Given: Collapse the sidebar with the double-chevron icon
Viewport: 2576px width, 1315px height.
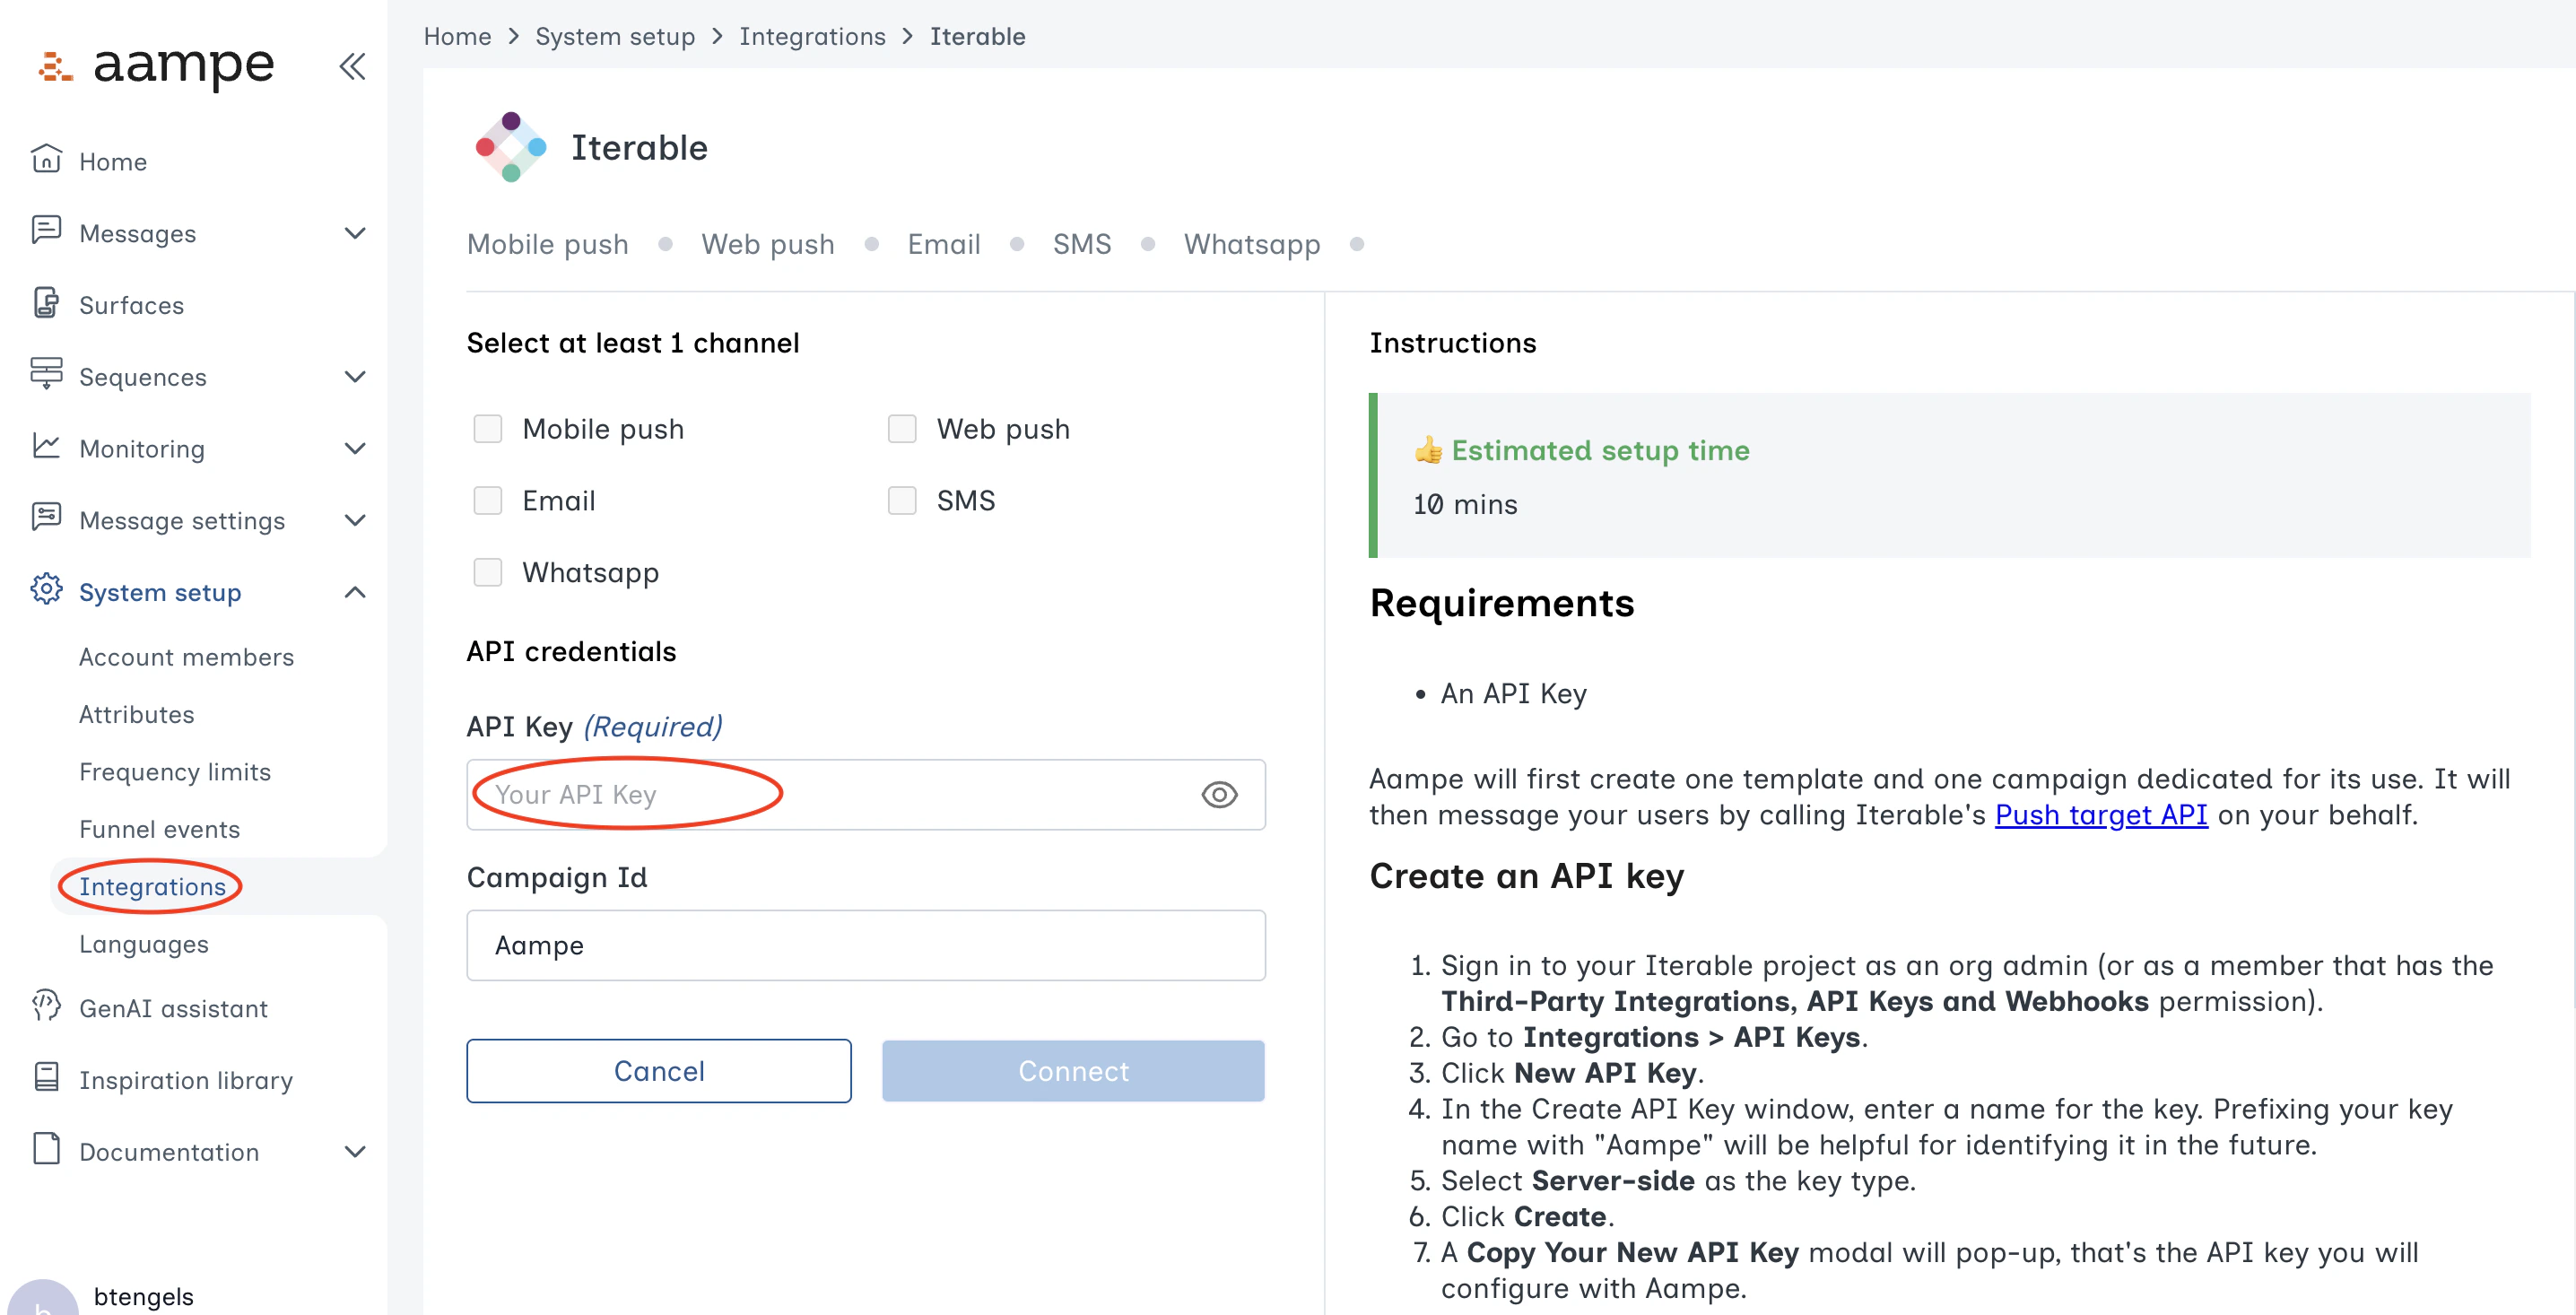Looking at the screenshot, I should [x=352, y=66].
